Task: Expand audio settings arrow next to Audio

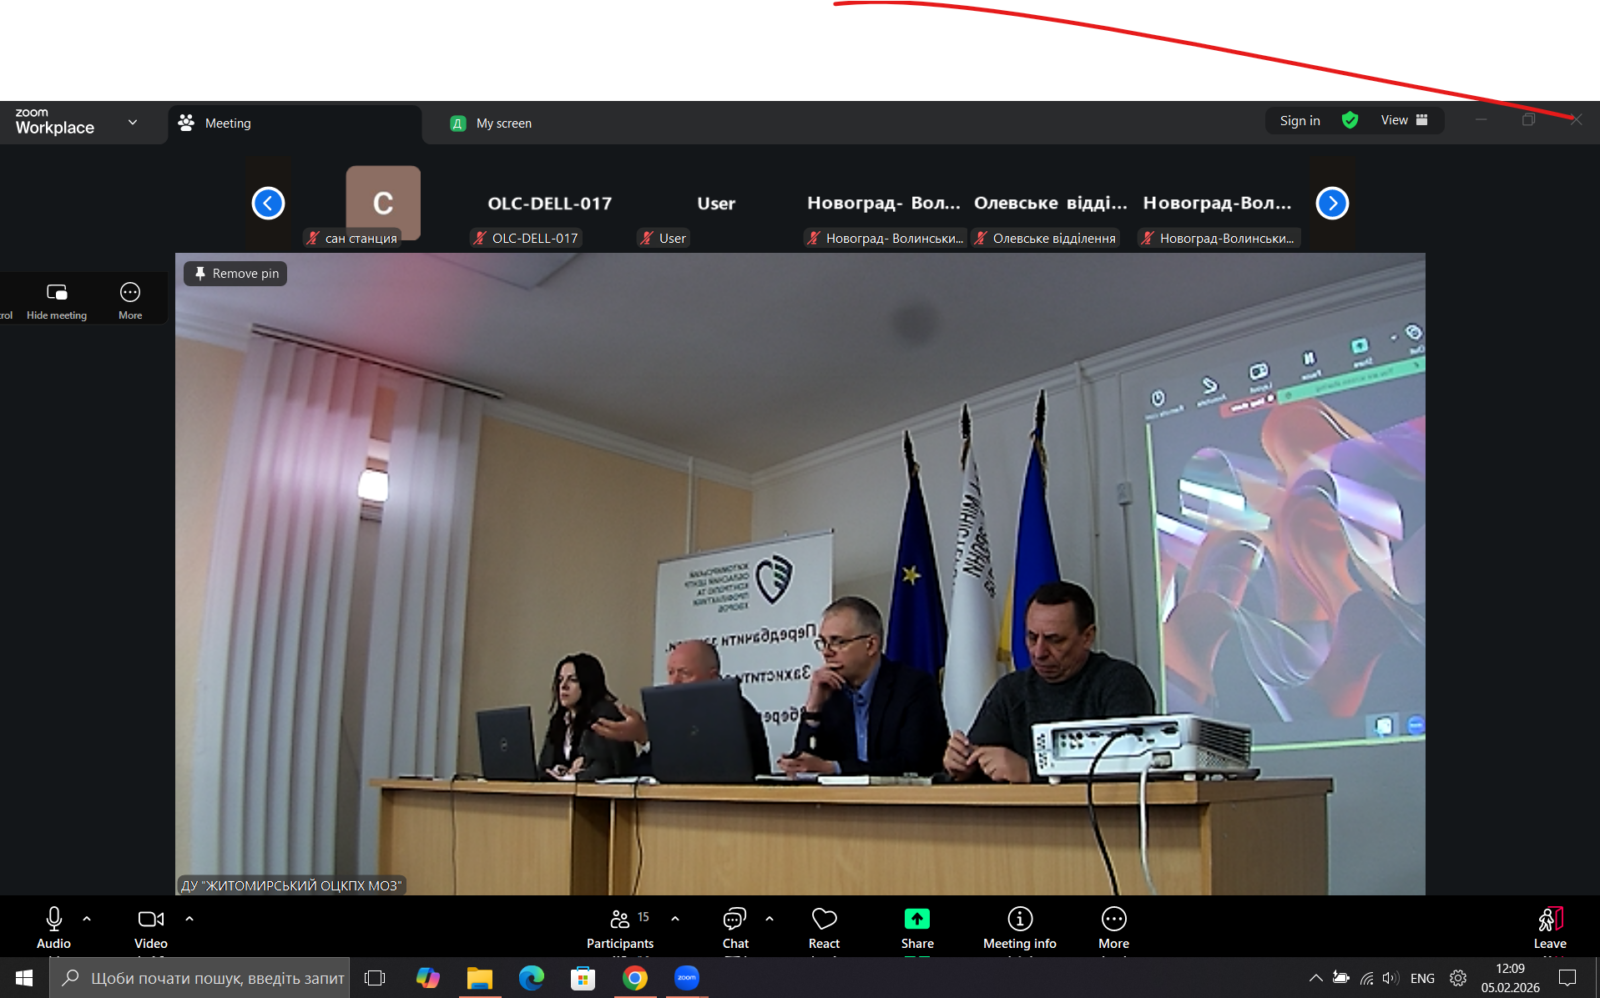Action: tap(87, 918)
